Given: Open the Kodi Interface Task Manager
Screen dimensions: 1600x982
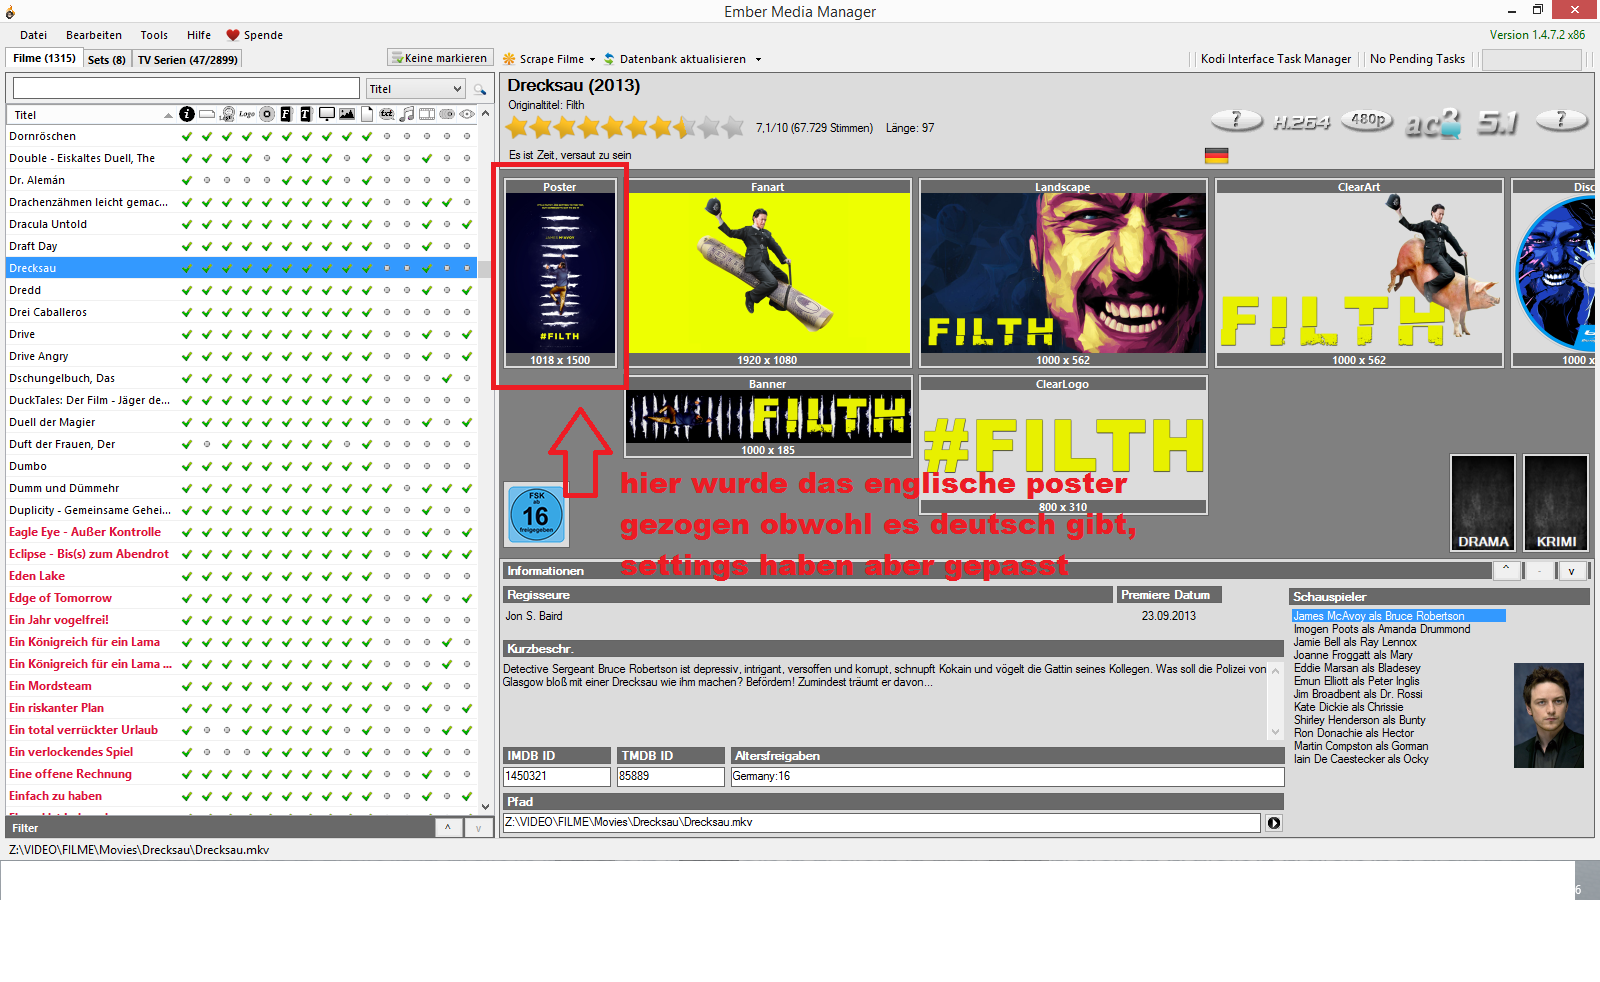Looking at the screenshot, I should [1276, 59].
